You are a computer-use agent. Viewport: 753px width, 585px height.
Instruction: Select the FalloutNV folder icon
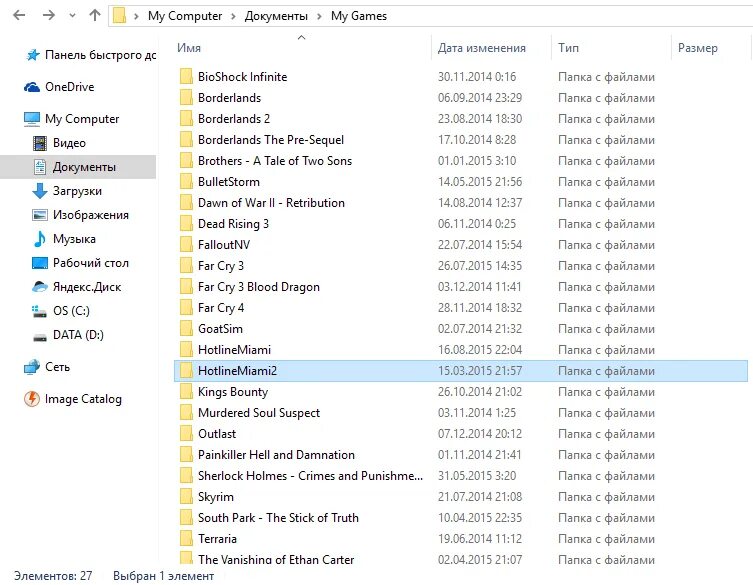186,244
